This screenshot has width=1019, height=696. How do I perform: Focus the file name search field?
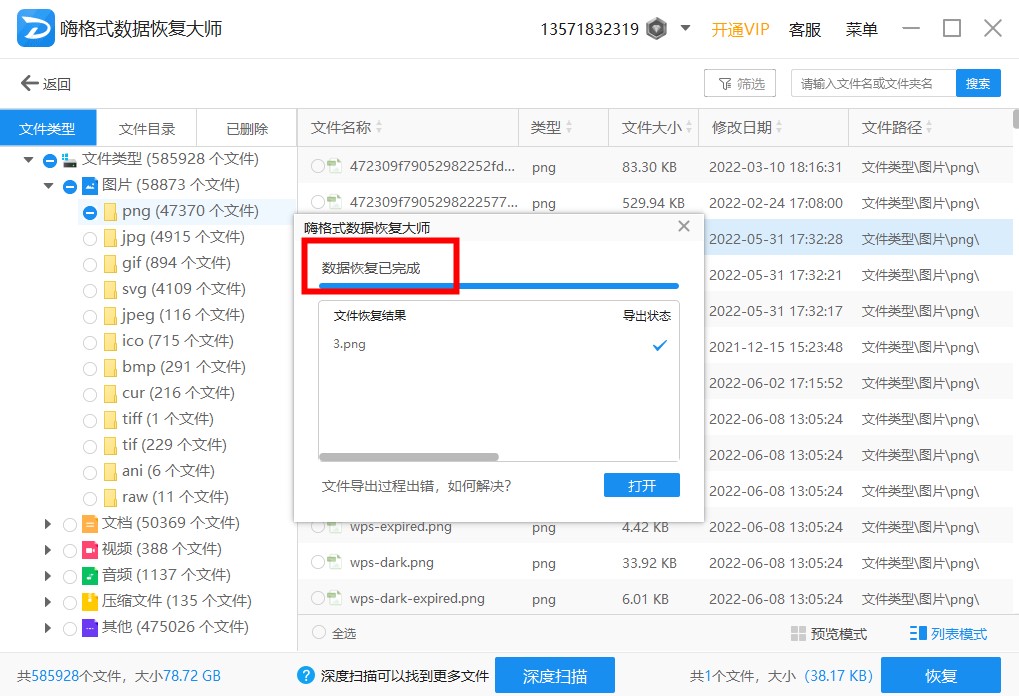click(873, 83)
